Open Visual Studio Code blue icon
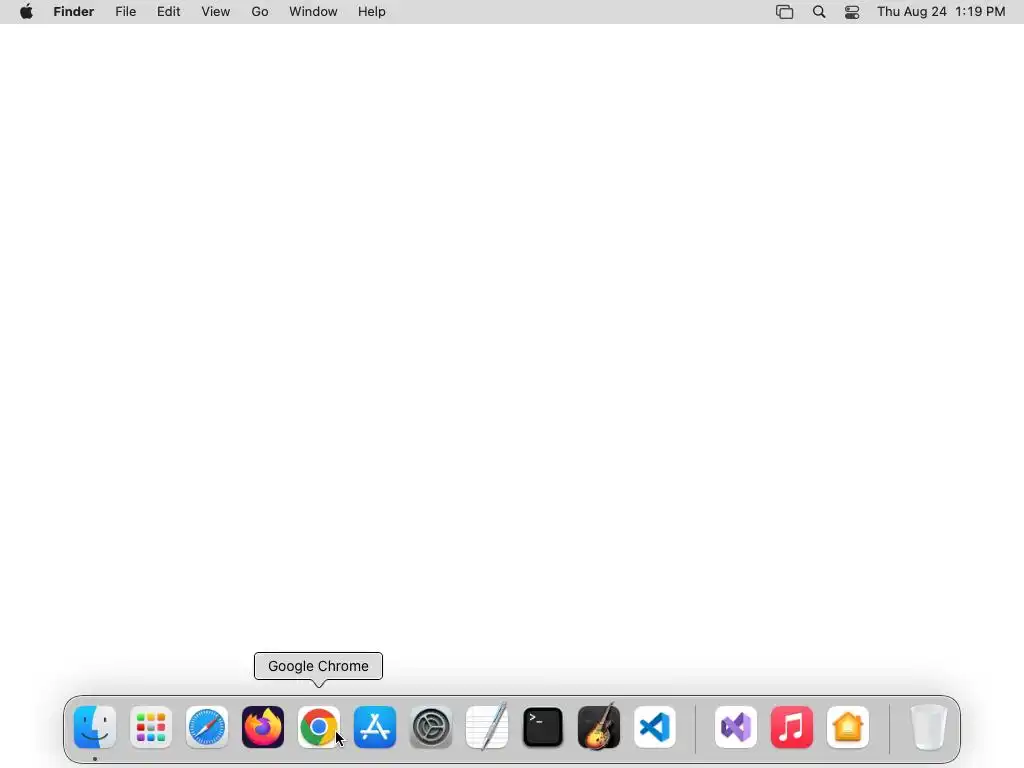This screenshot has width=1024, height=768. click(x=655, y=727)
